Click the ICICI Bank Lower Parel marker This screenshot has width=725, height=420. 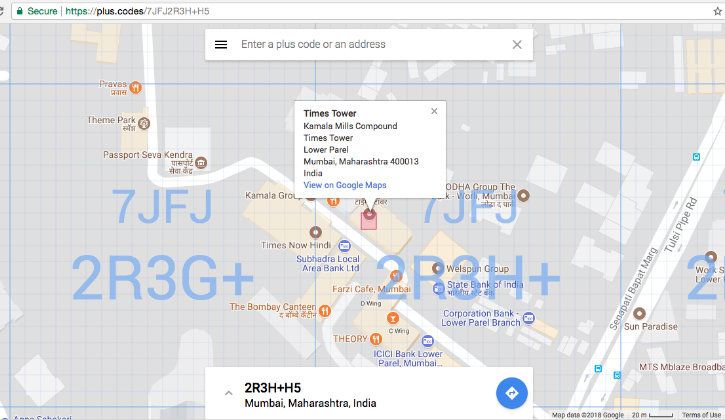coord(428,341)
